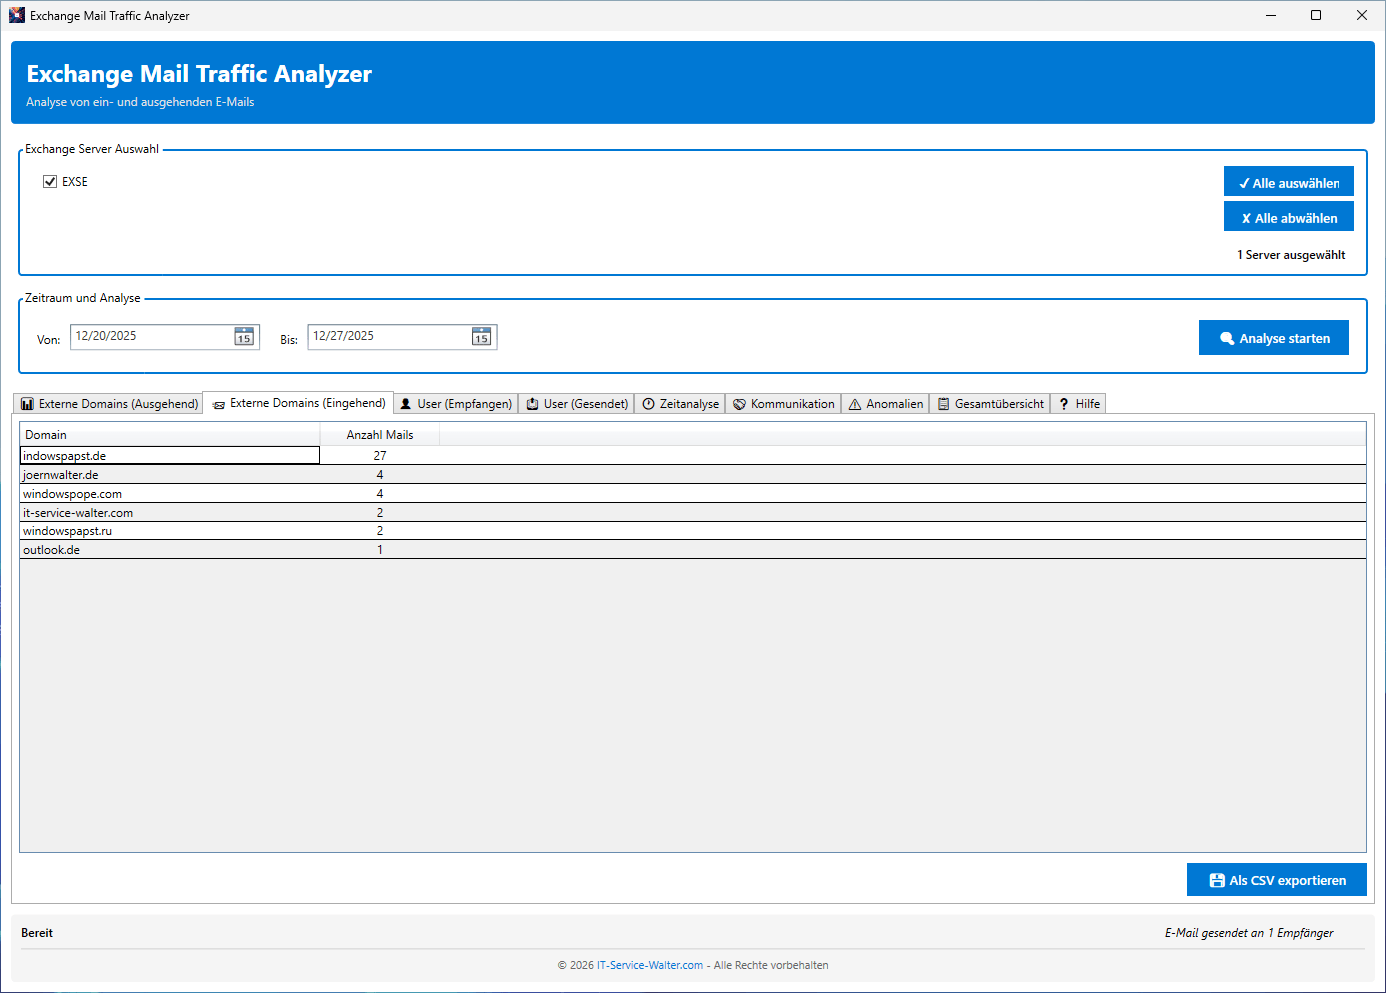Click the clock icon on Zeitanalyse tab
Screen dimensions: 1386x993
pos(649,404)
